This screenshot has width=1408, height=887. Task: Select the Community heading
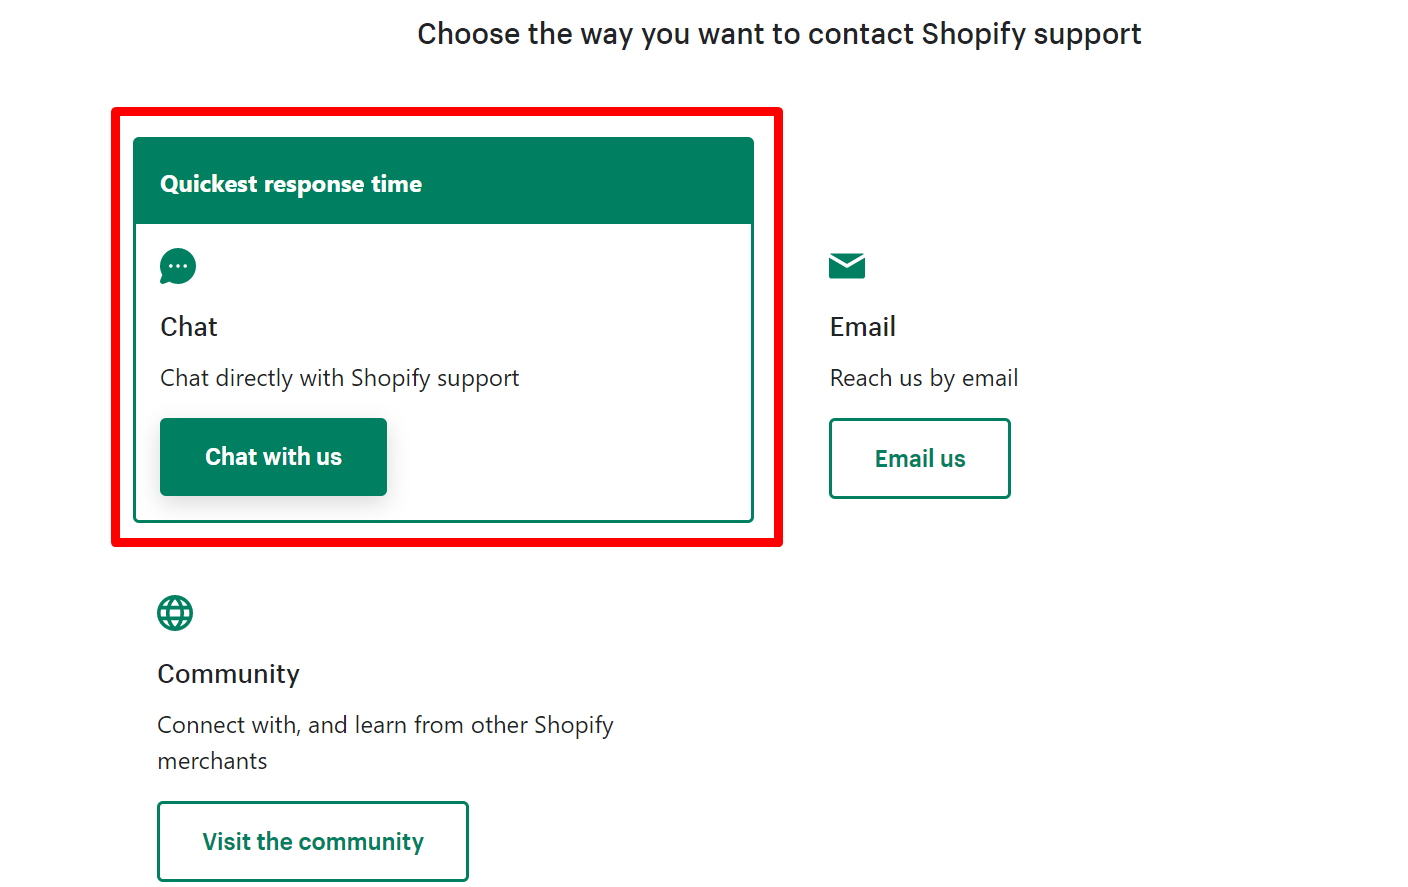coord(228,674)
